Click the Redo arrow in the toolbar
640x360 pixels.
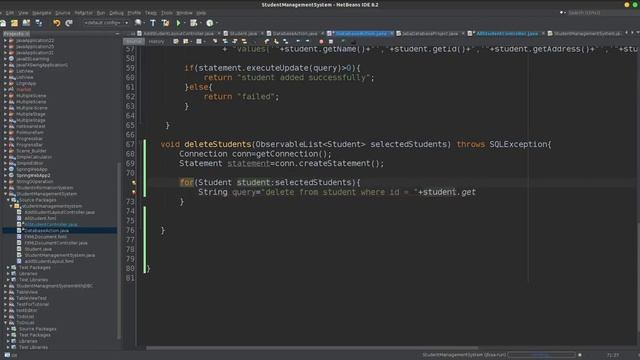(x=69, y=23)
